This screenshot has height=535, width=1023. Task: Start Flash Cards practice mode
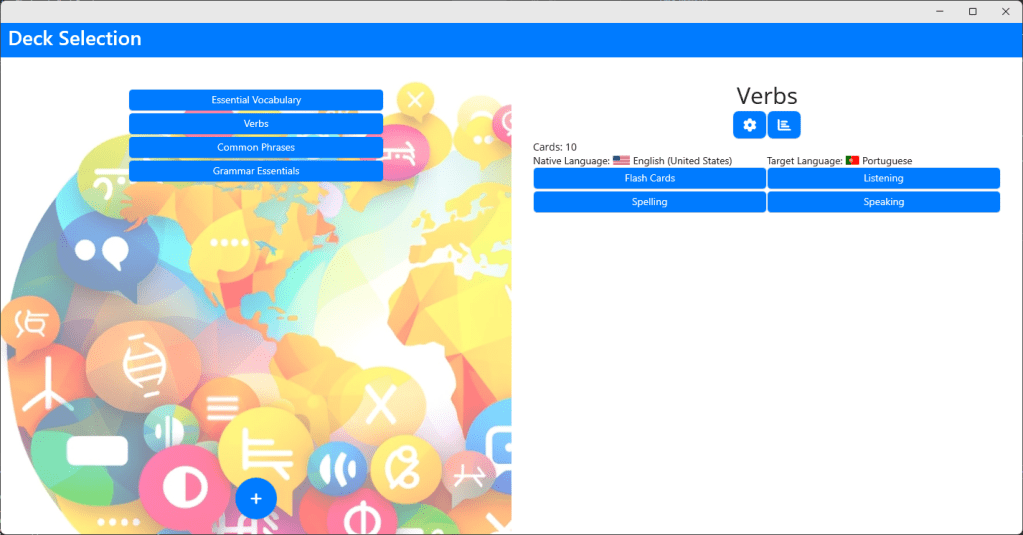point(649,178)
